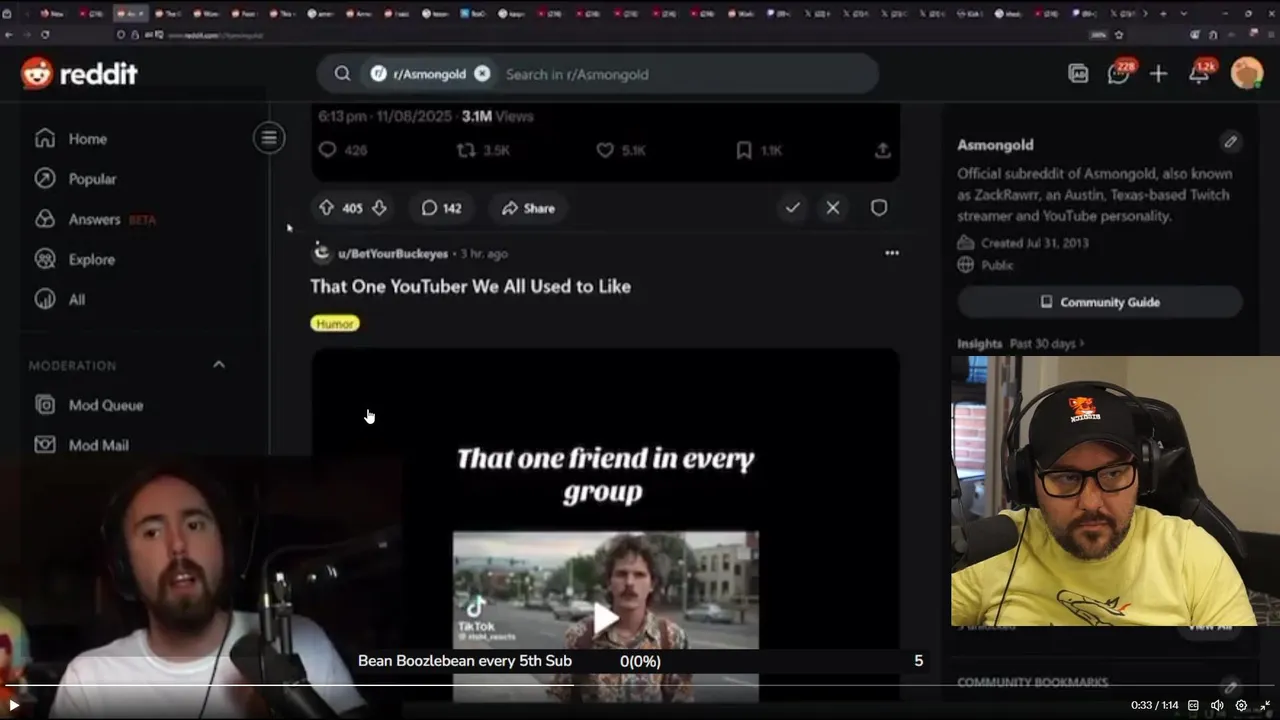This screenshot has height=720, width=1280.
Task: Go to Popular in sidebar
Action: click(76, 179)
